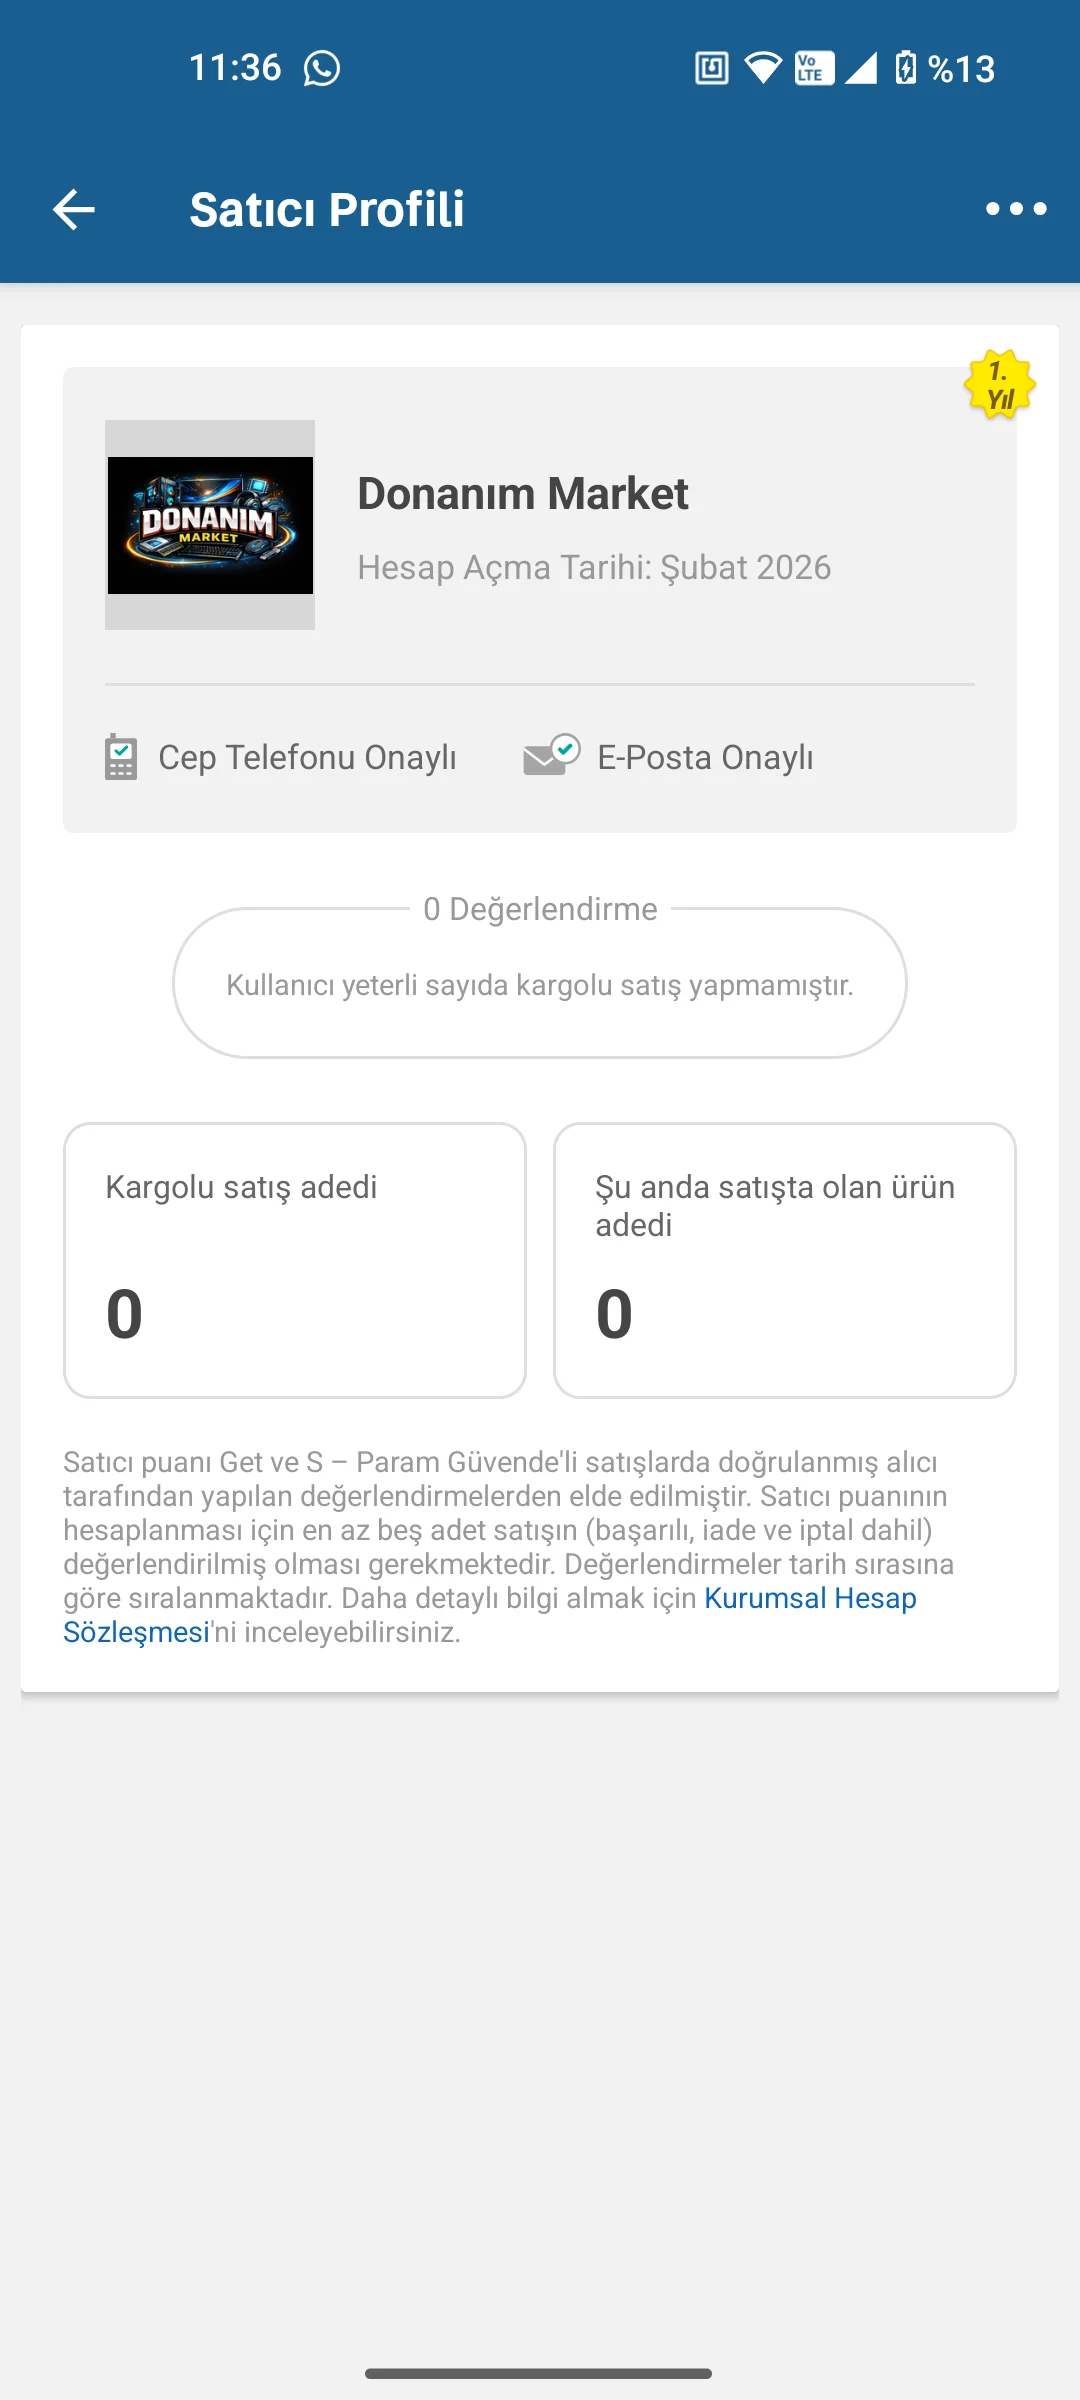Tap the NFC status icon
This screenshot has width=1080, height=2400.
coord(712,68)
